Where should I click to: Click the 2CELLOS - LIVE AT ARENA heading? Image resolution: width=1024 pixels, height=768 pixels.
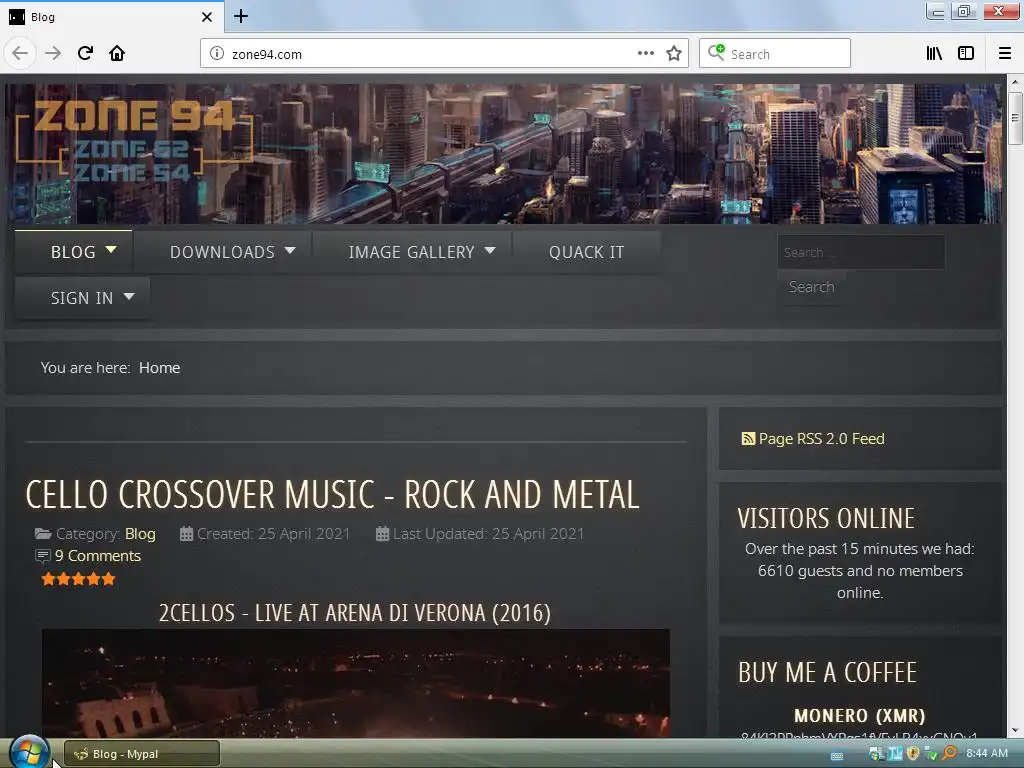click(355, 613)
